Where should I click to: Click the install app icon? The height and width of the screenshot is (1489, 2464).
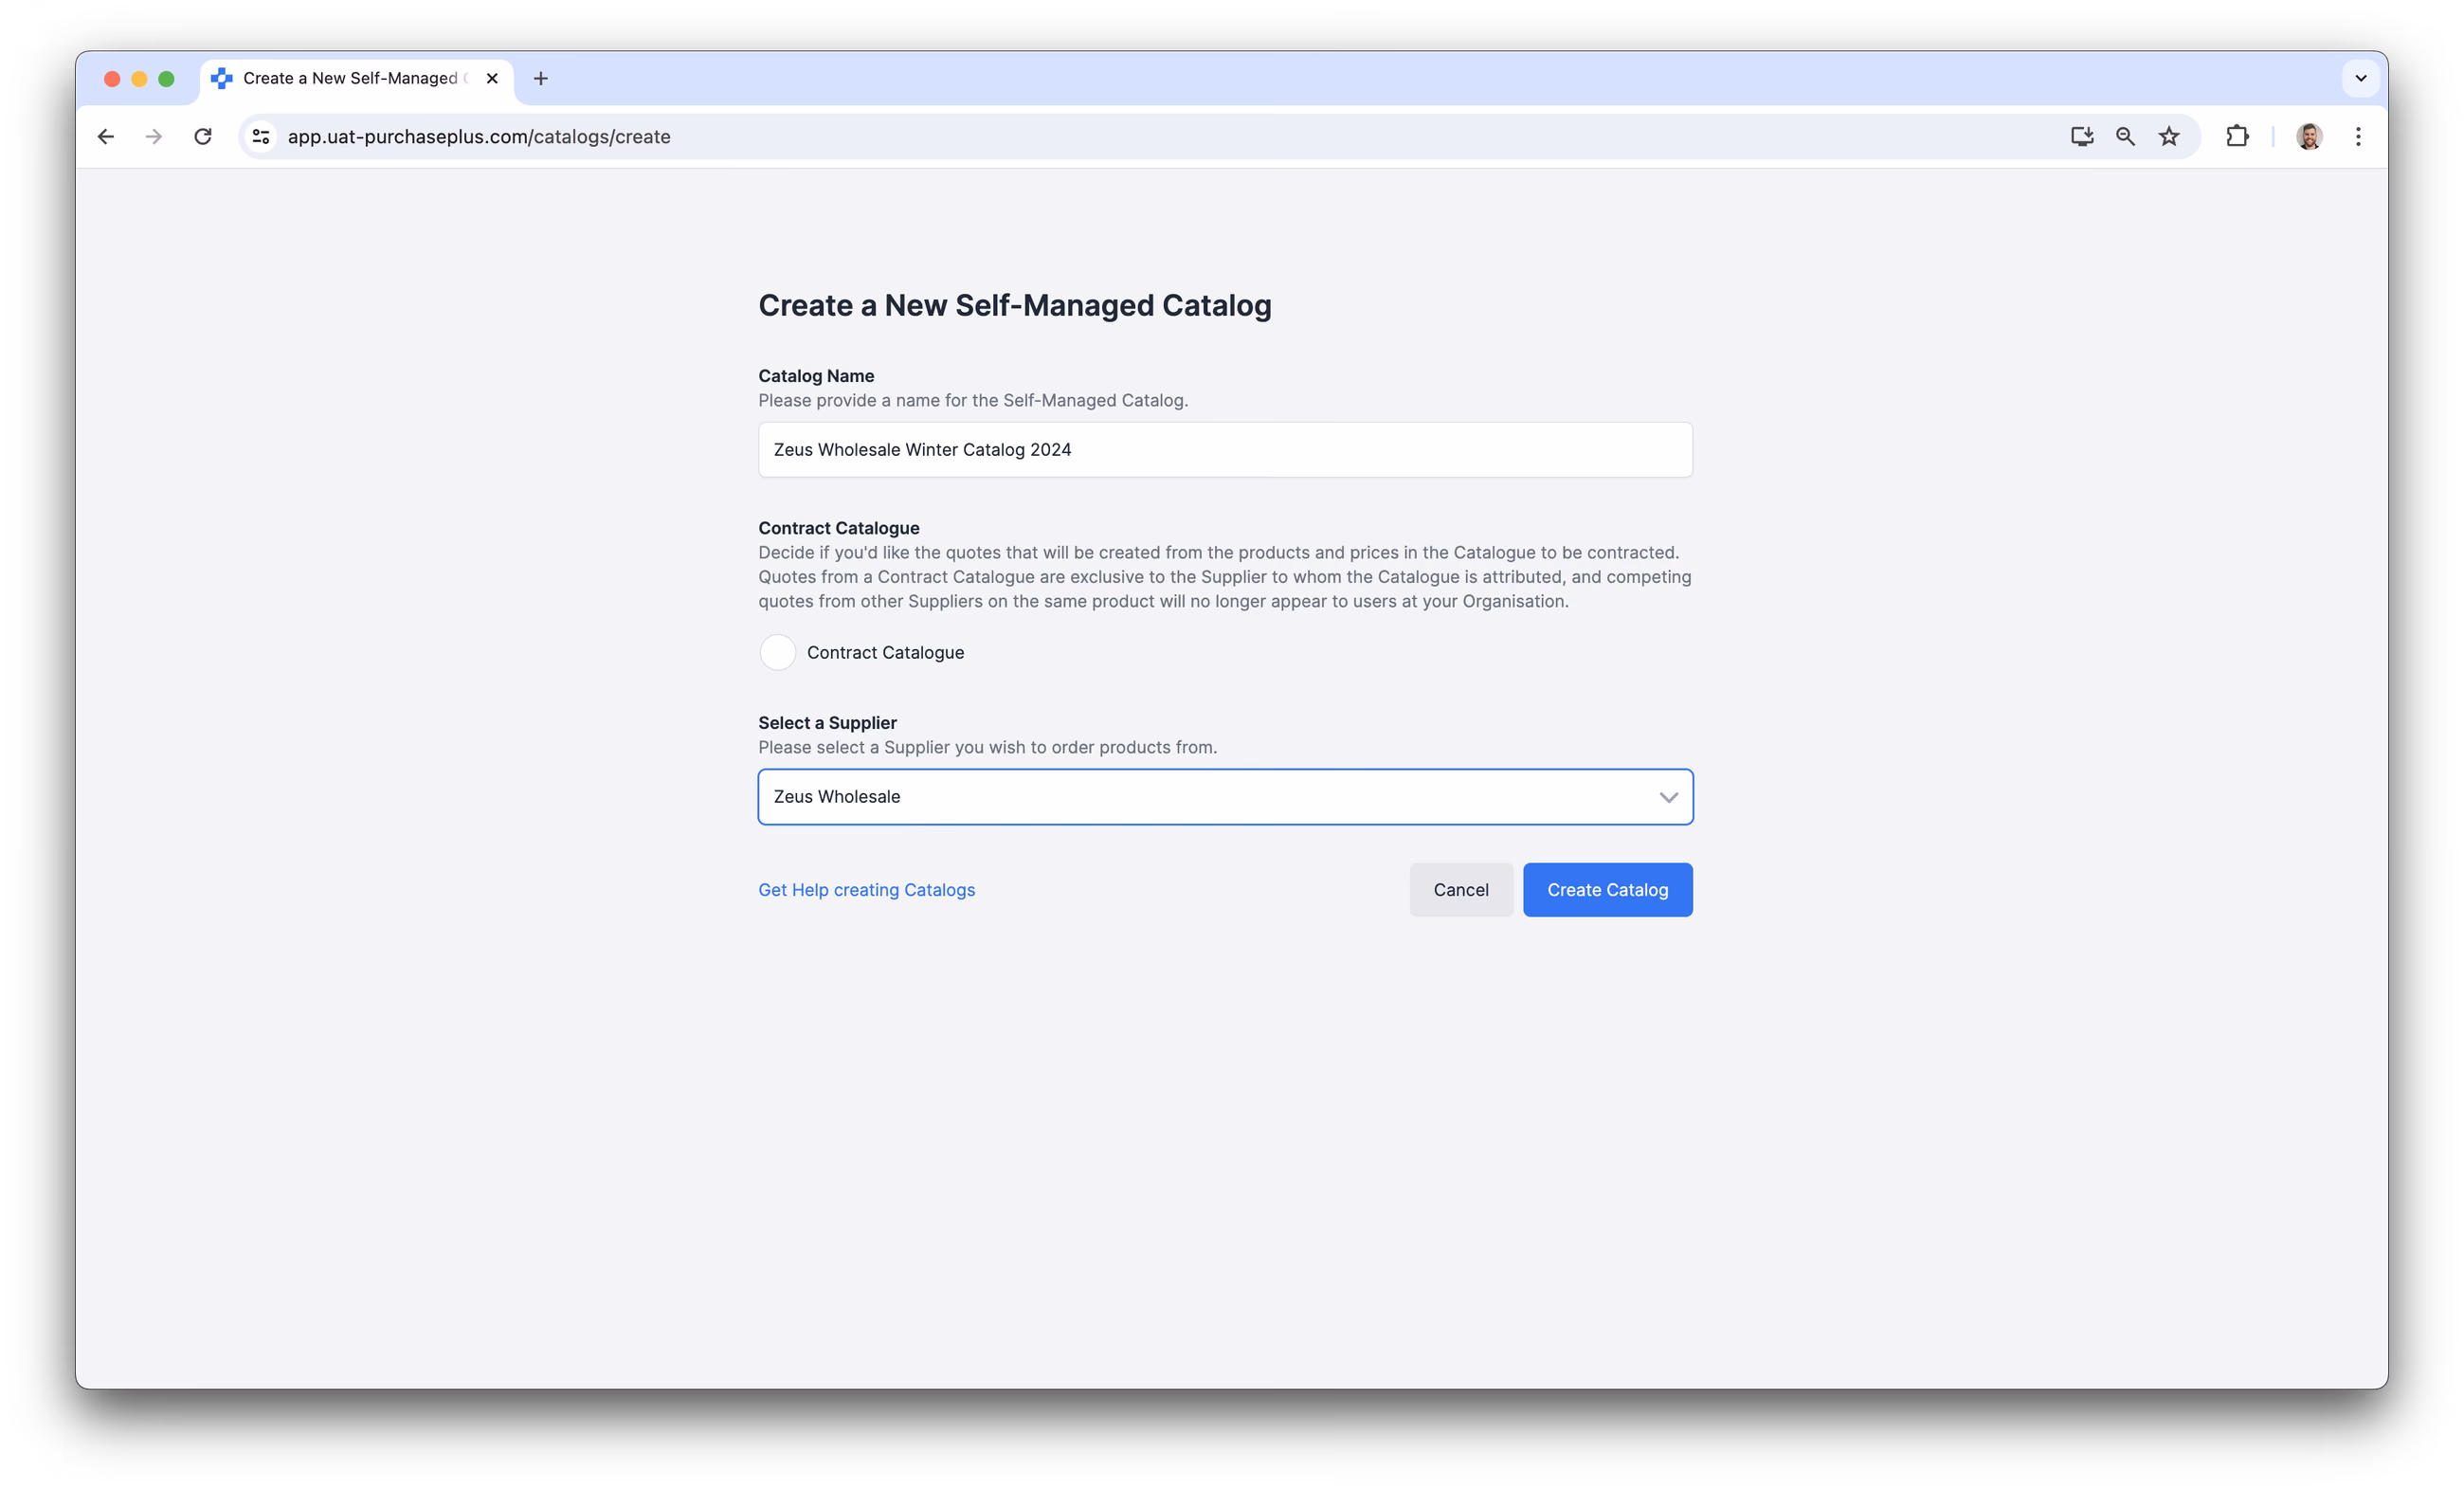click(x=2081, y=137)
